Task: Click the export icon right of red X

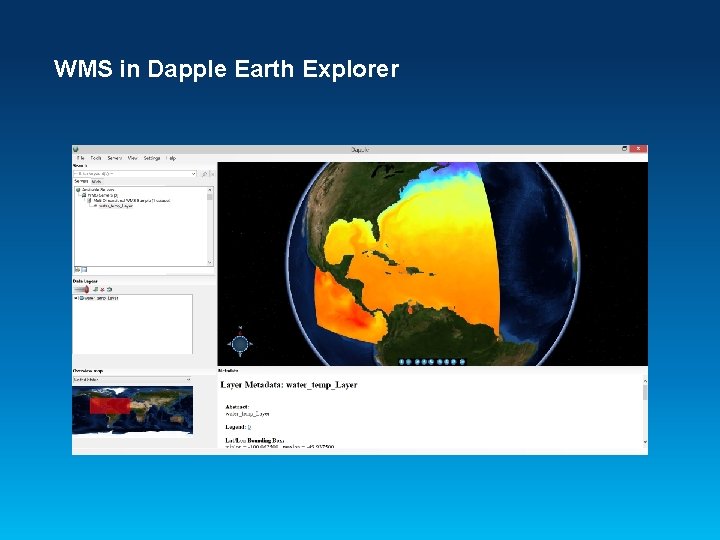Action: [x=110, y=289]
